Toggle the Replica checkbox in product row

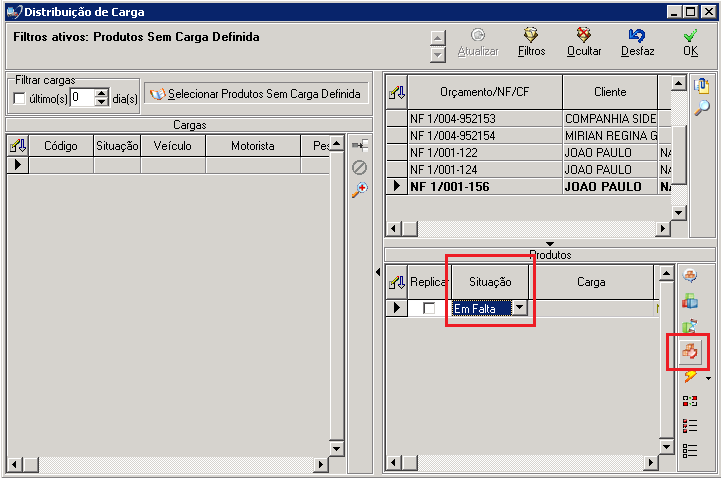(x=429, y=308)
